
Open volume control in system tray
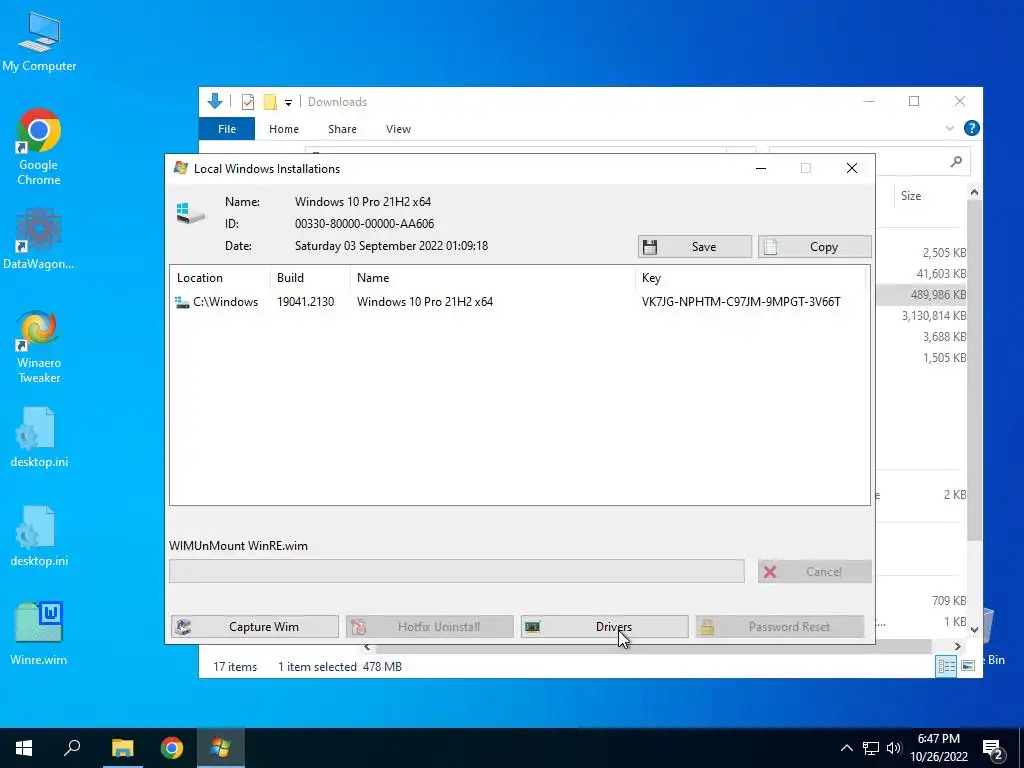(x=894, y=748)
